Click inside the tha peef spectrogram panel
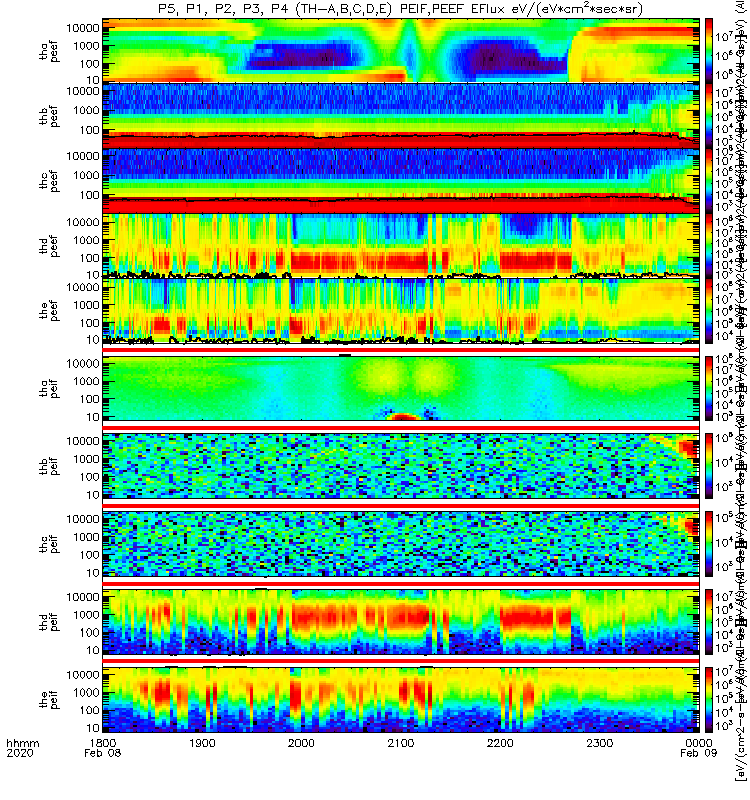The width and height of the screenshot is (750, 800). tap(401, 50)
